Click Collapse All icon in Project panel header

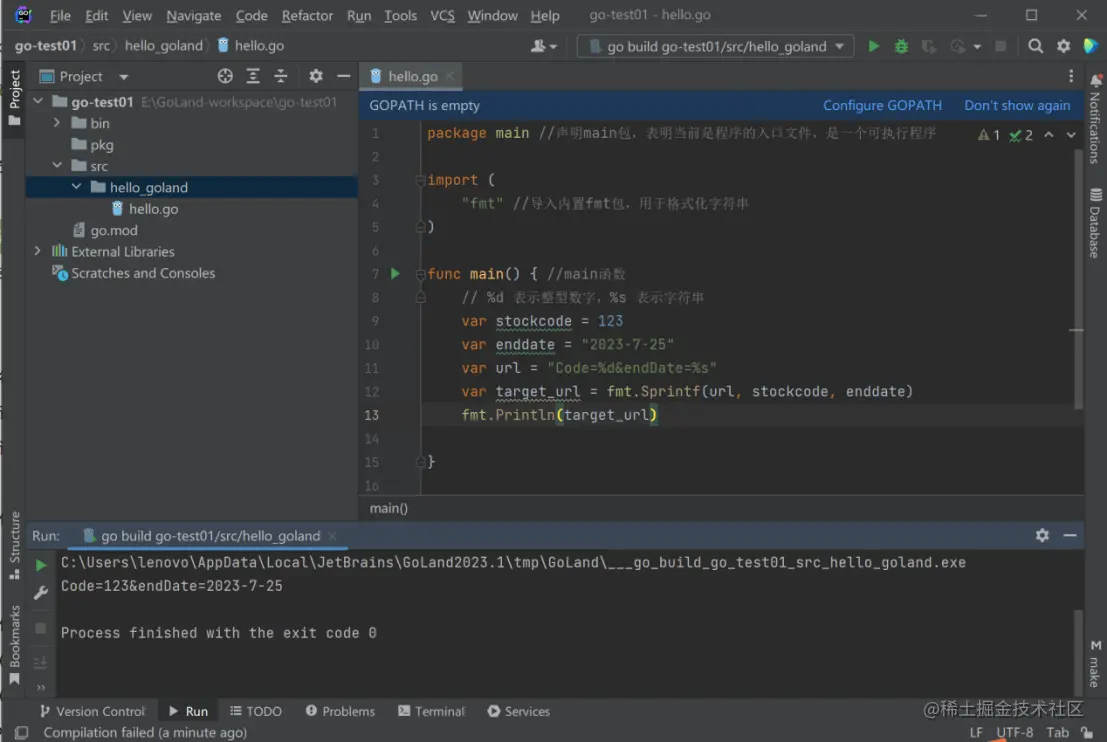pos(281,76)
